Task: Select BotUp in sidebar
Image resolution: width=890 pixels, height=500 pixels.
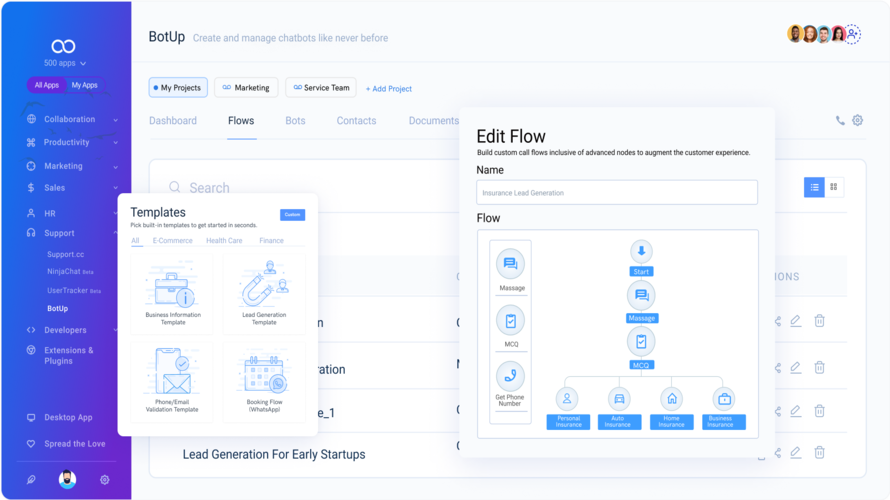Action: (x=57, y=309)
